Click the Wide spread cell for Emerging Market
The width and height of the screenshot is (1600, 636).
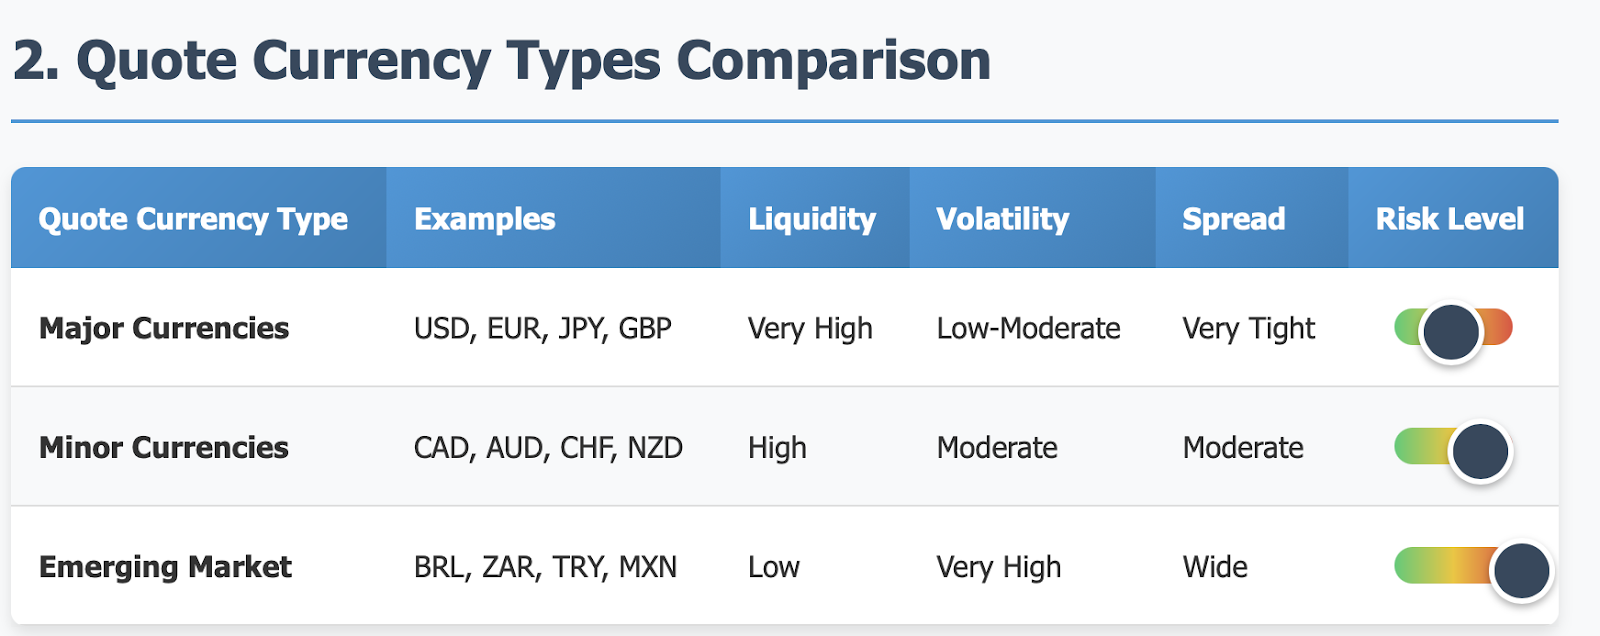(x=1215, y=567)
